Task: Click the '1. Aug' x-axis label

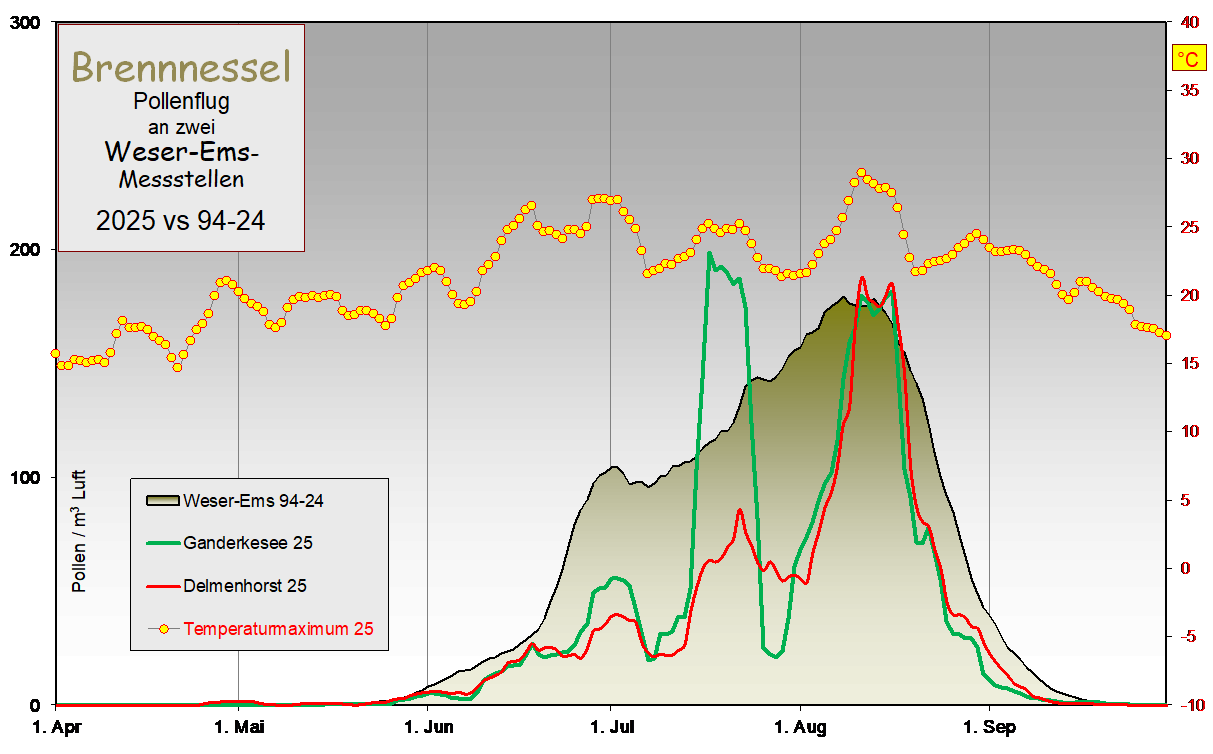Action: click(x=800, y=727)
